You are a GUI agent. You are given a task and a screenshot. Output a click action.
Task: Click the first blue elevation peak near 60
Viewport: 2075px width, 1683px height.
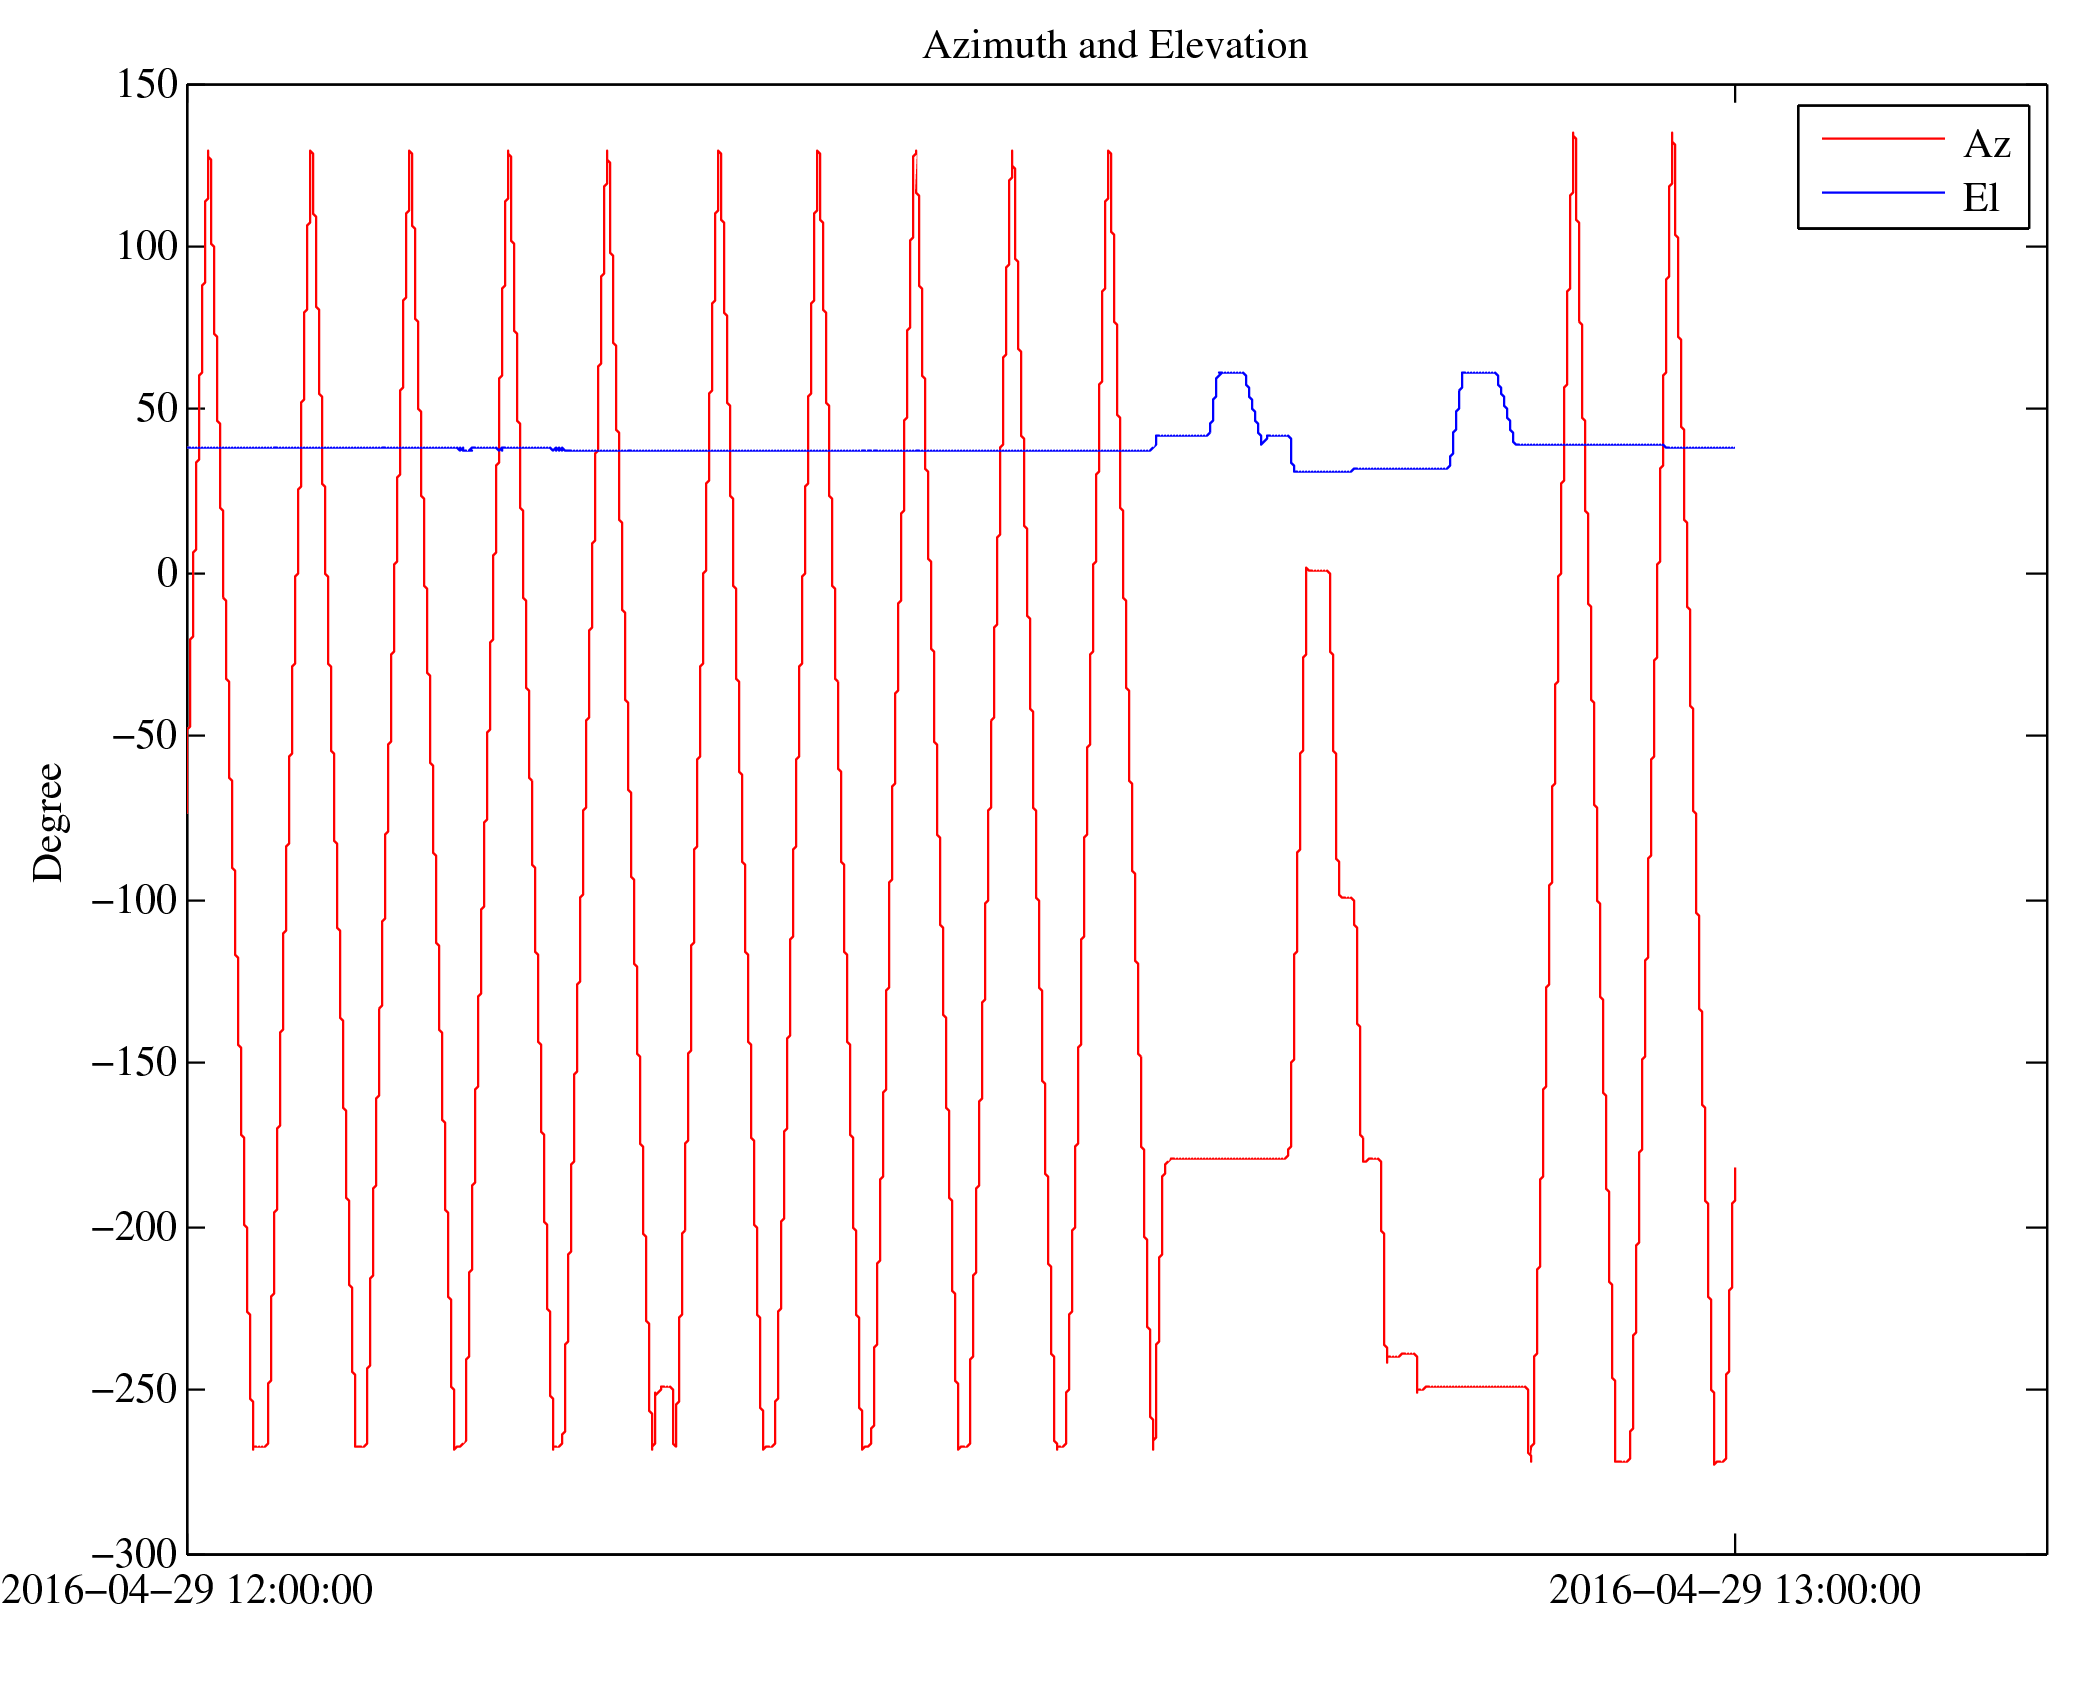pos(1231,373)
